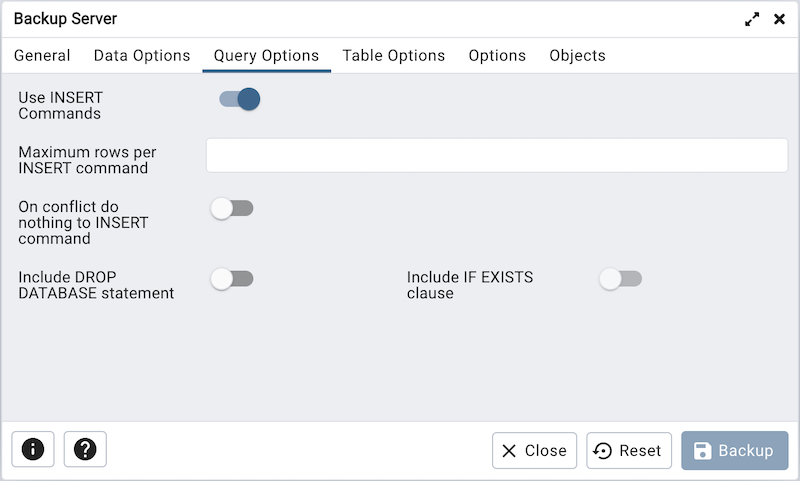Click the info icon button
This screenshot has width=800, height=481.
33,450
